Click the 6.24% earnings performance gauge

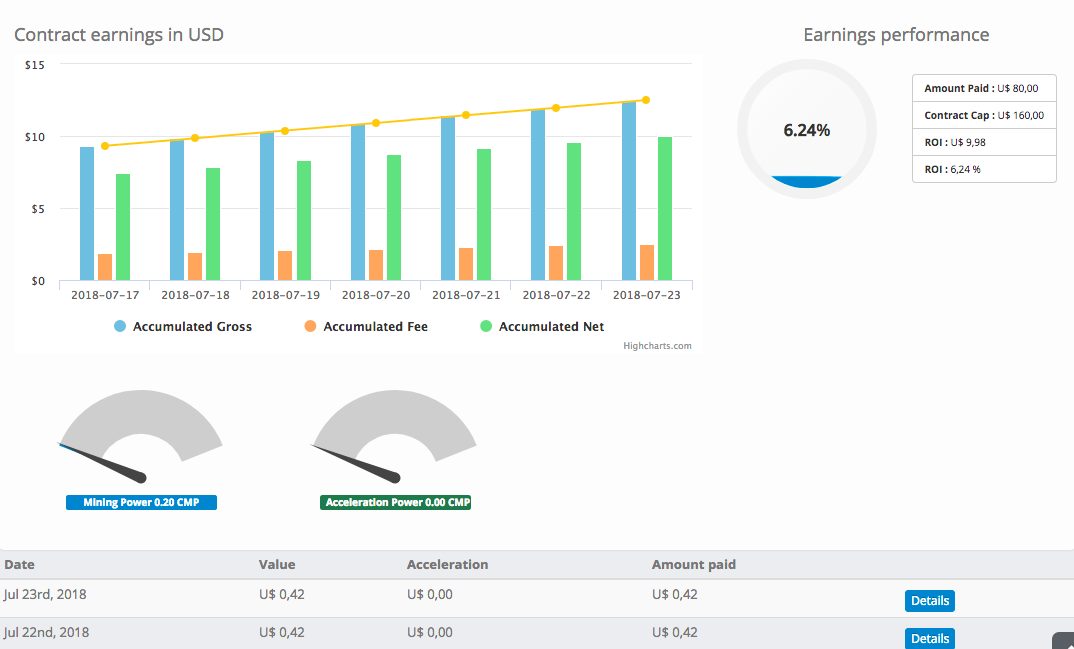pos(806,130)
